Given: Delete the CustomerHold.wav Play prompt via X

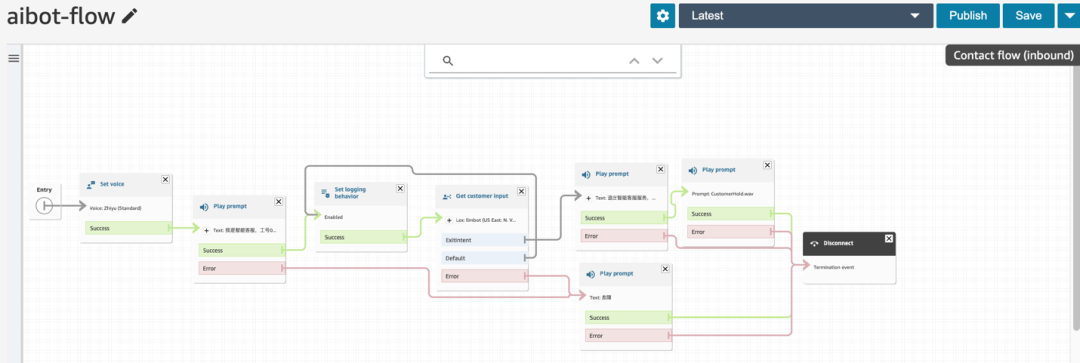Looking at the screenshot, I should [767, 165].
